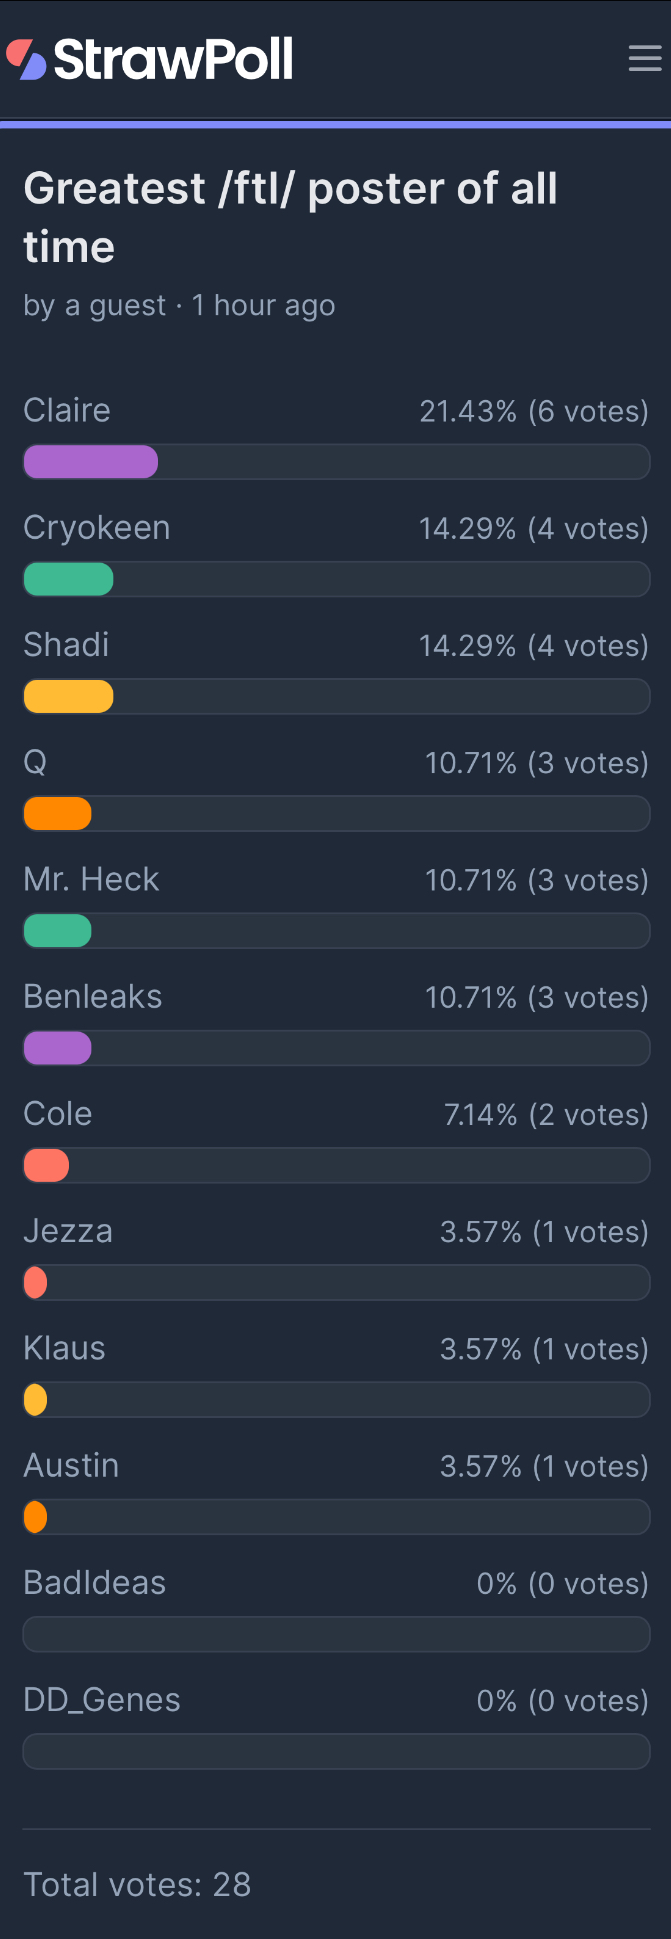671x1939 pixels.
Task: Select the poll title heading
Action: coord(290,217)
